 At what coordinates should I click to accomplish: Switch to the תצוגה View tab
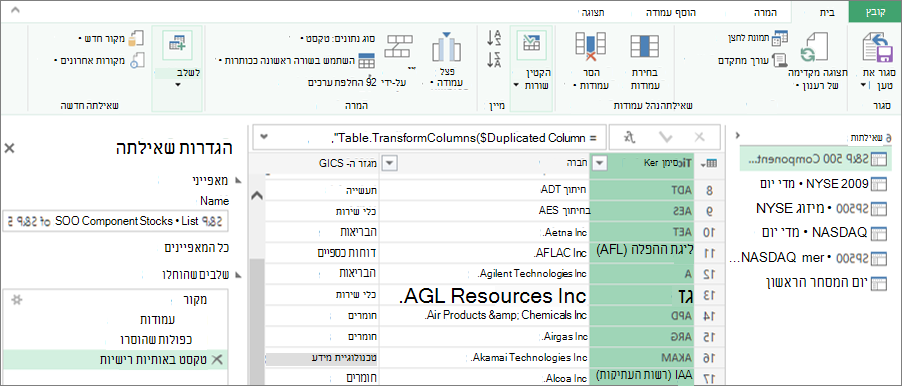594,12
